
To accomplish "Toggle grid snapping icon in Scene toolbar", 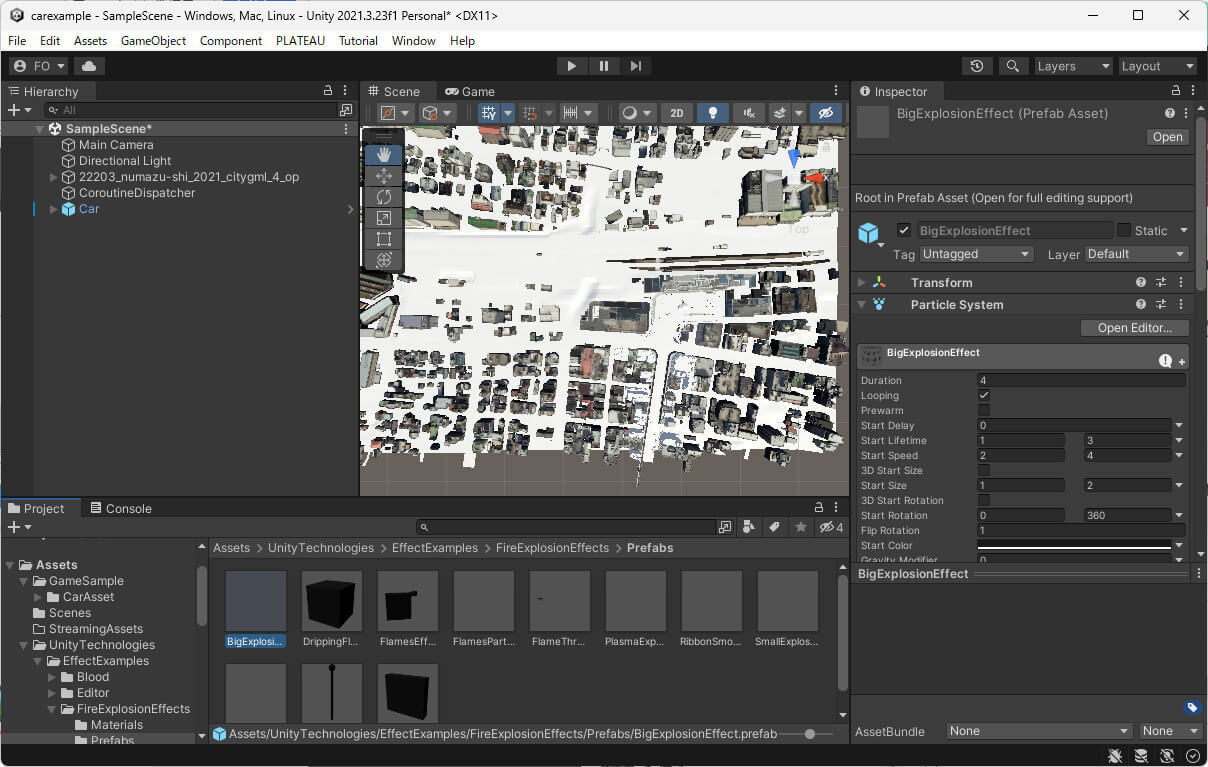I will (489, 113).
